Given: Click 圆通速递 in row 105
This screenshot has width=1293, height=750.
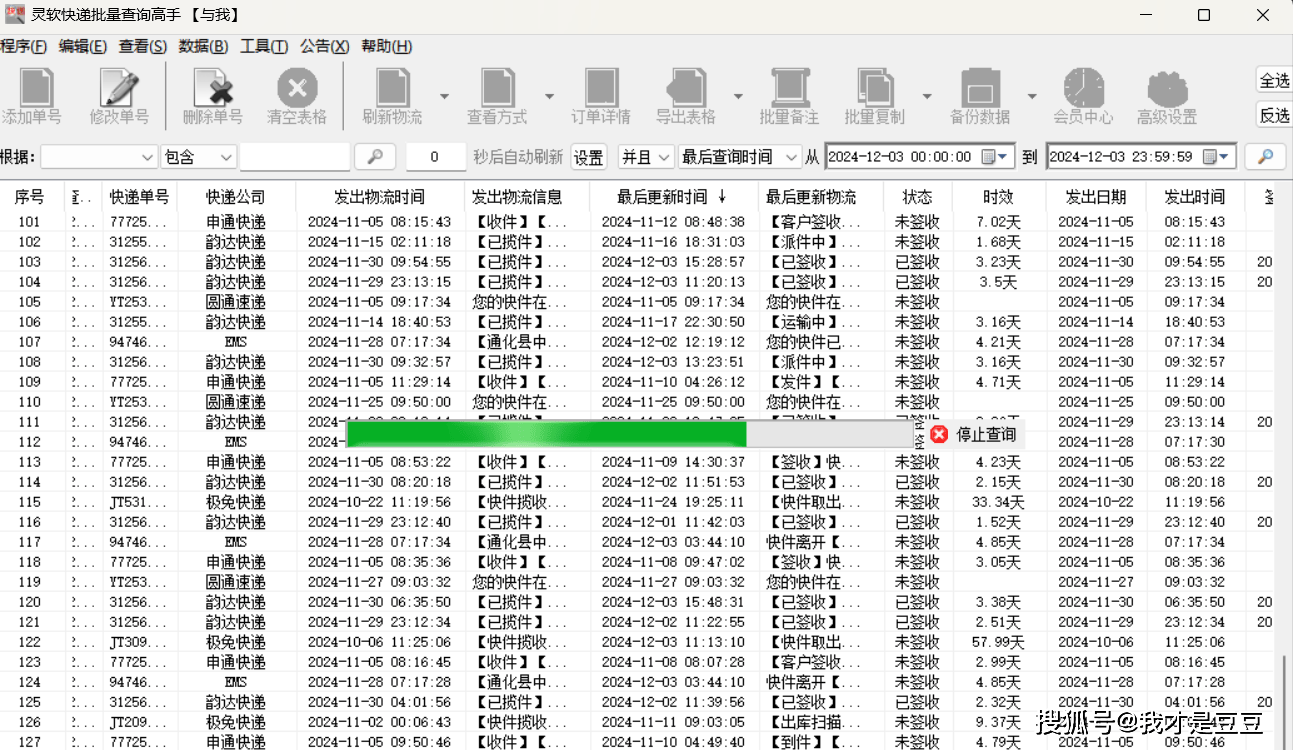Looking at the screenshot, I should pyautogui.click(x=236, y=302).
